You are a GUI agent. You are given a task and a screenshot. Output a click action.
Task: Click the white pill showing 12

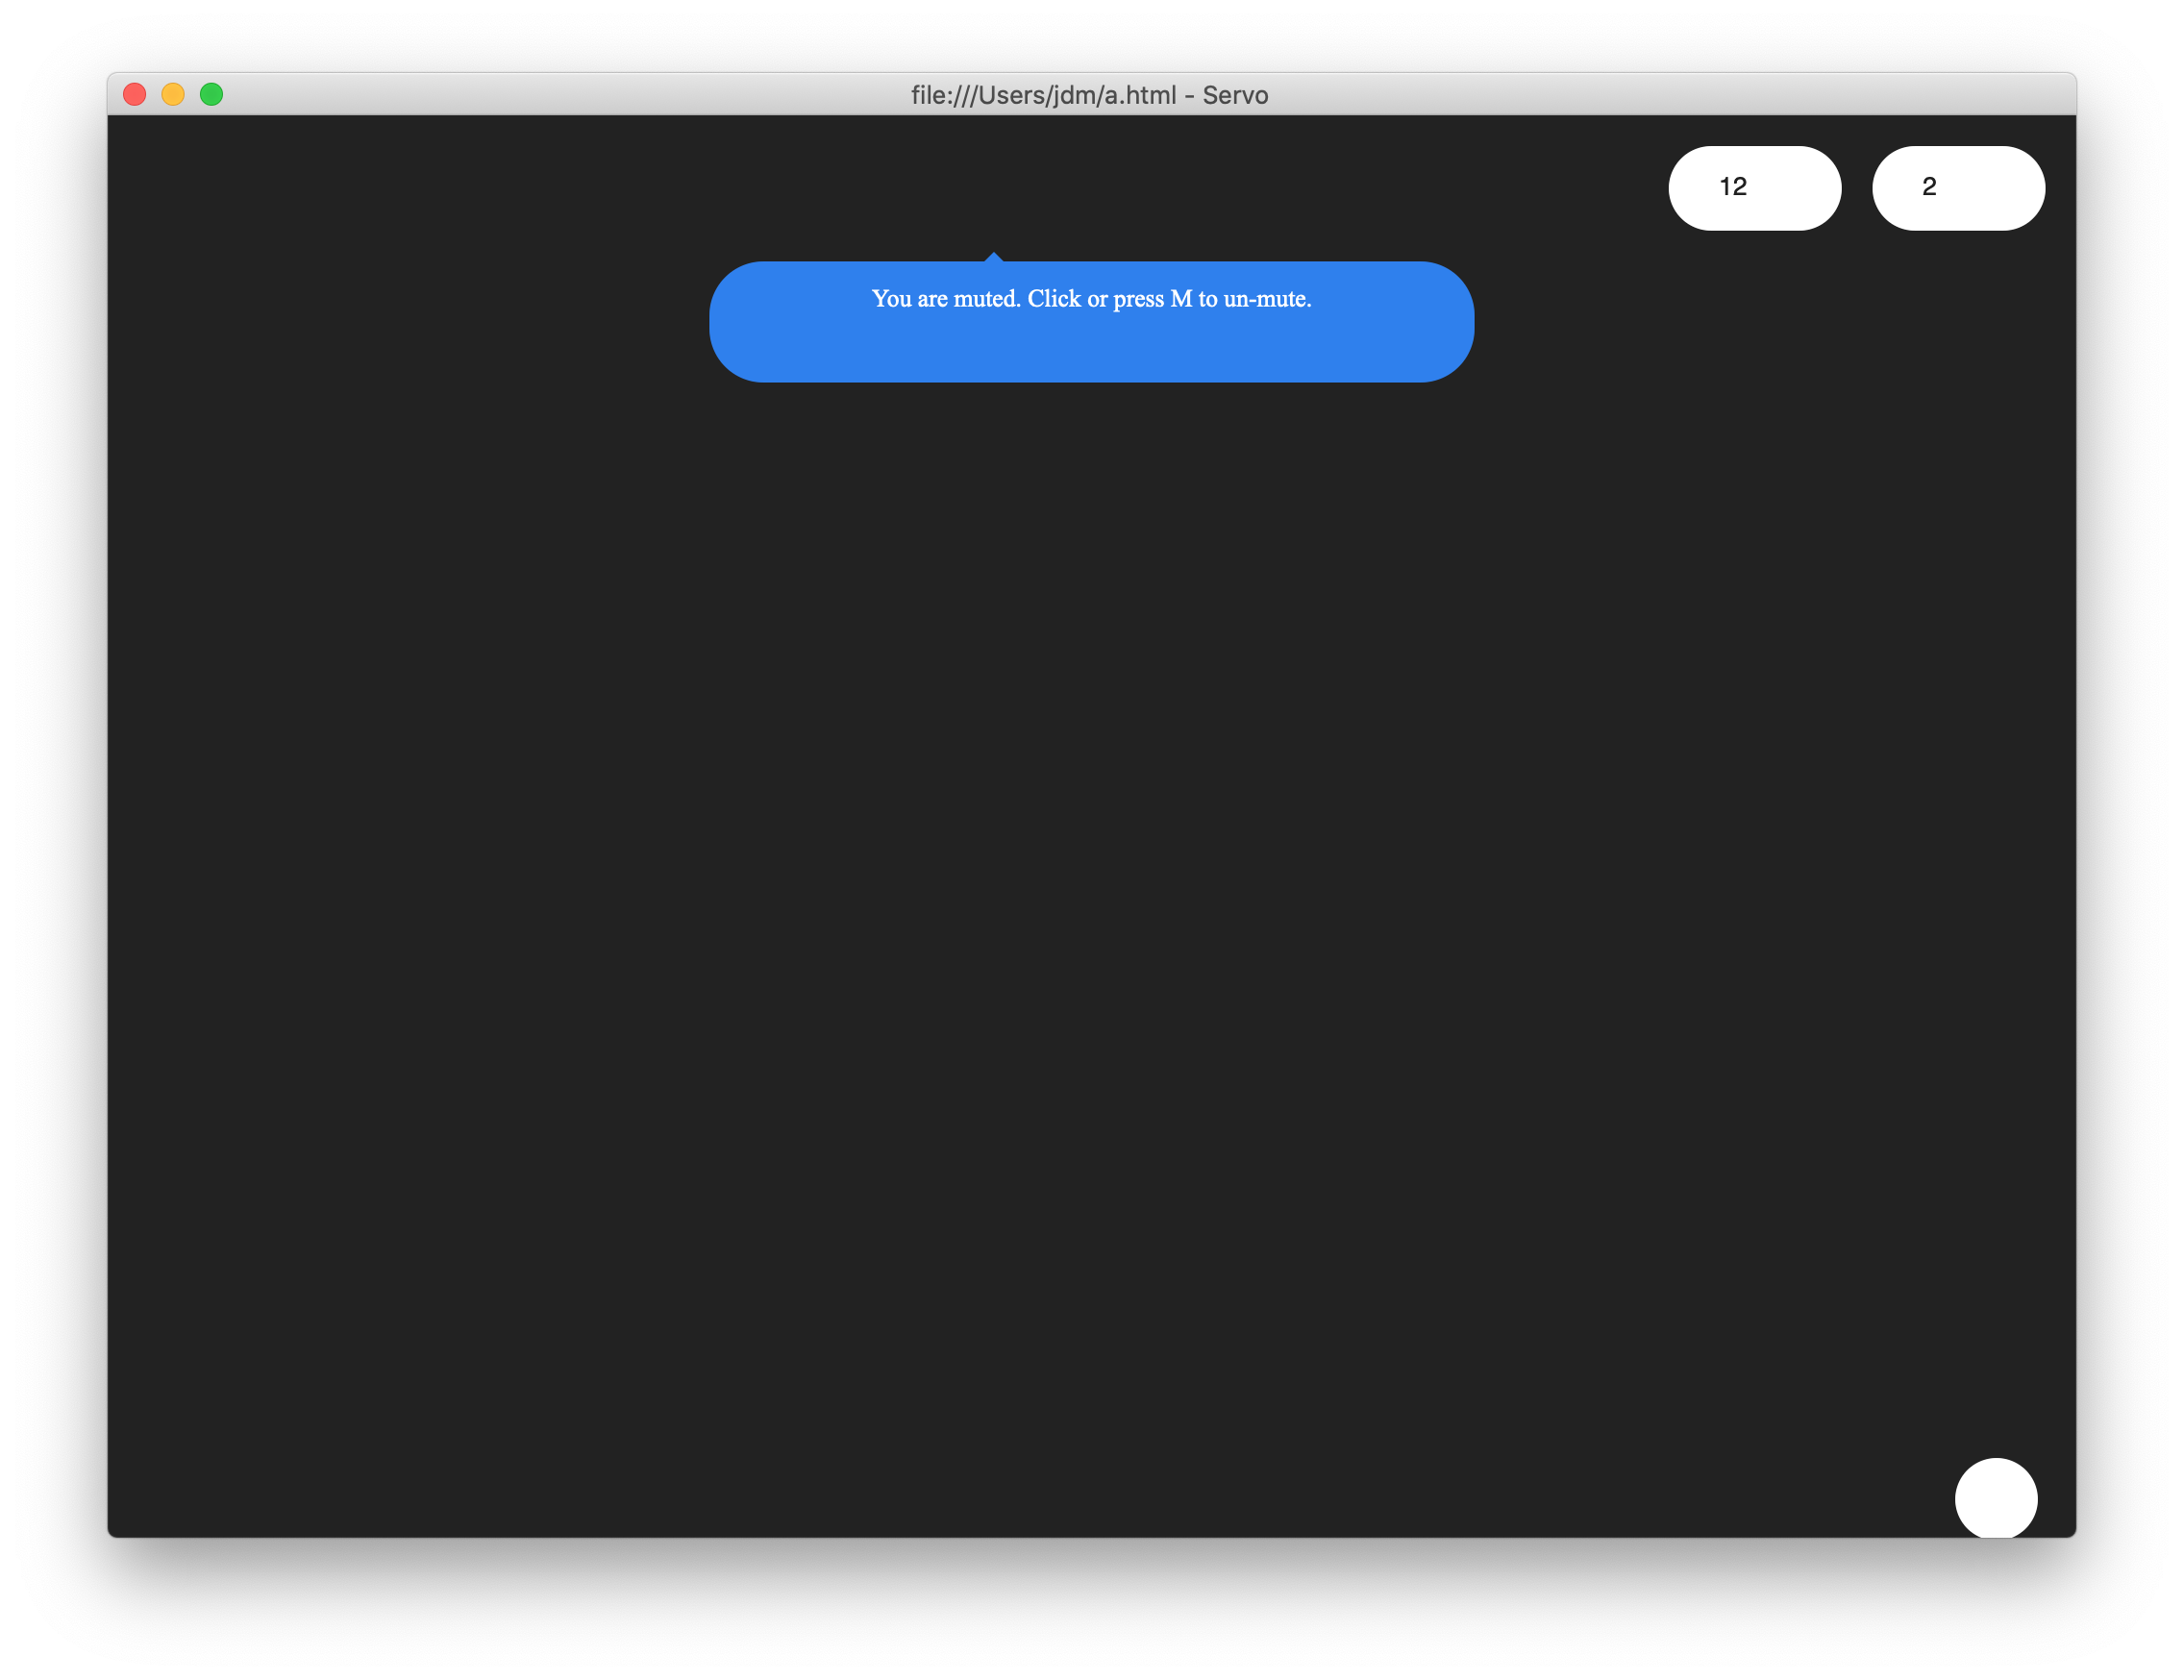point(1754,188)
